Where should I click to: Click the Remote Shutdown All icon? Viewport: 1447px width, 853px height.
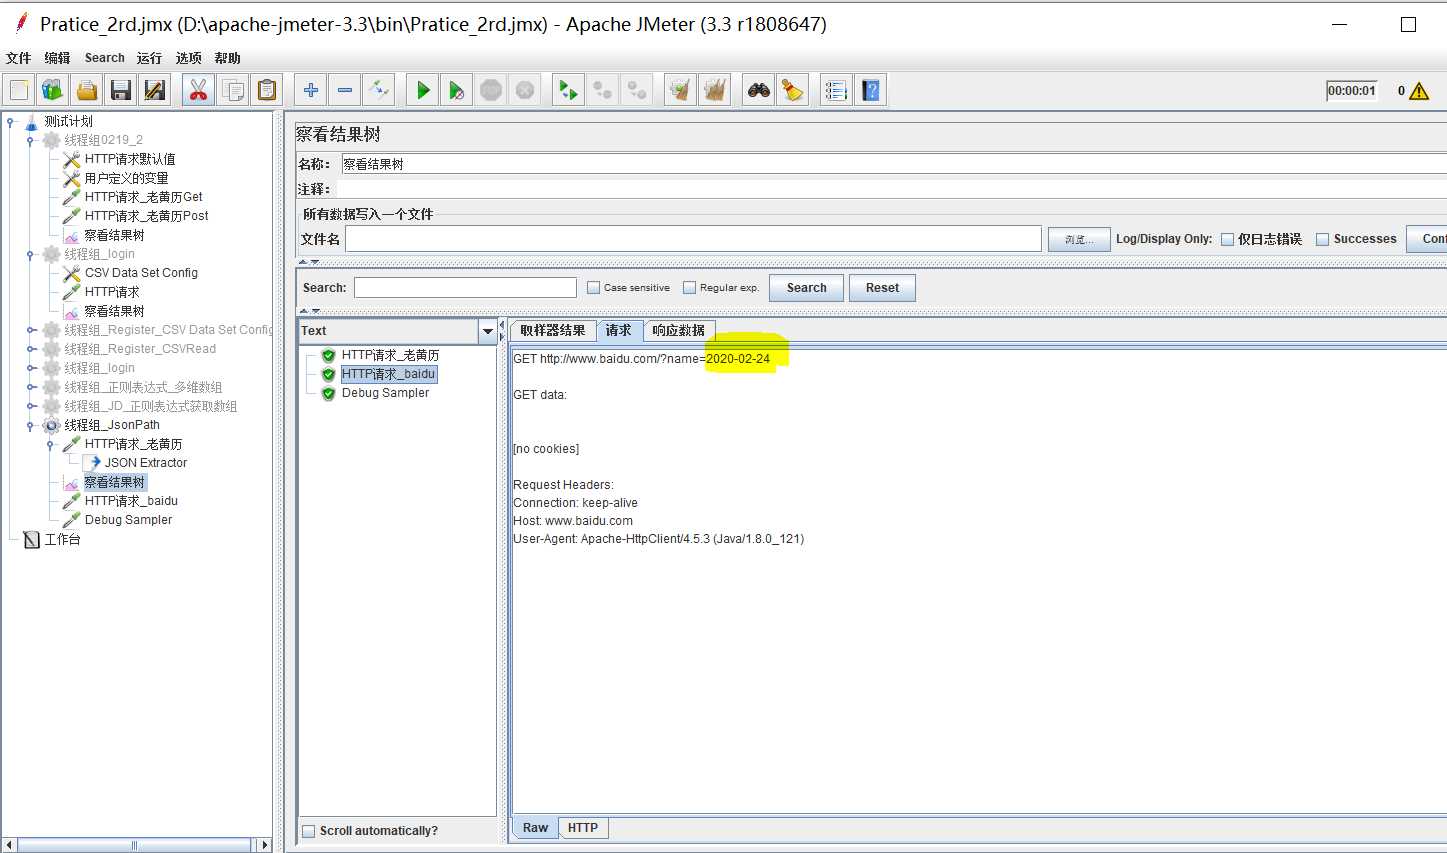tap(637, 90)
